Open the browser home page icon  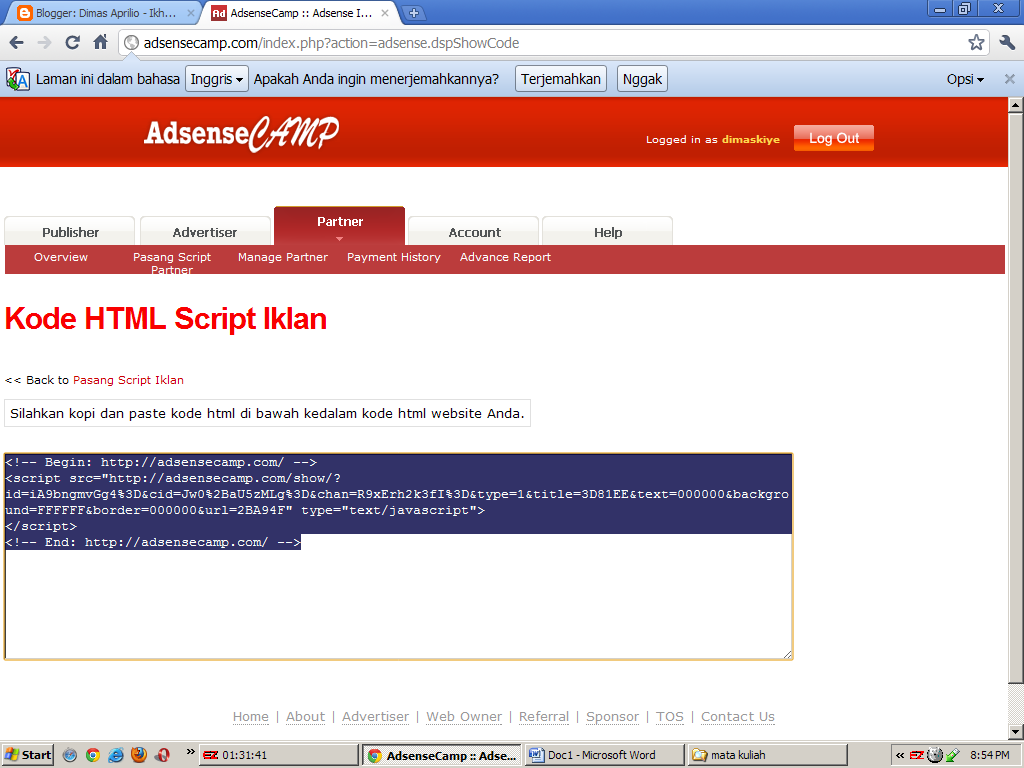point(101,43)
